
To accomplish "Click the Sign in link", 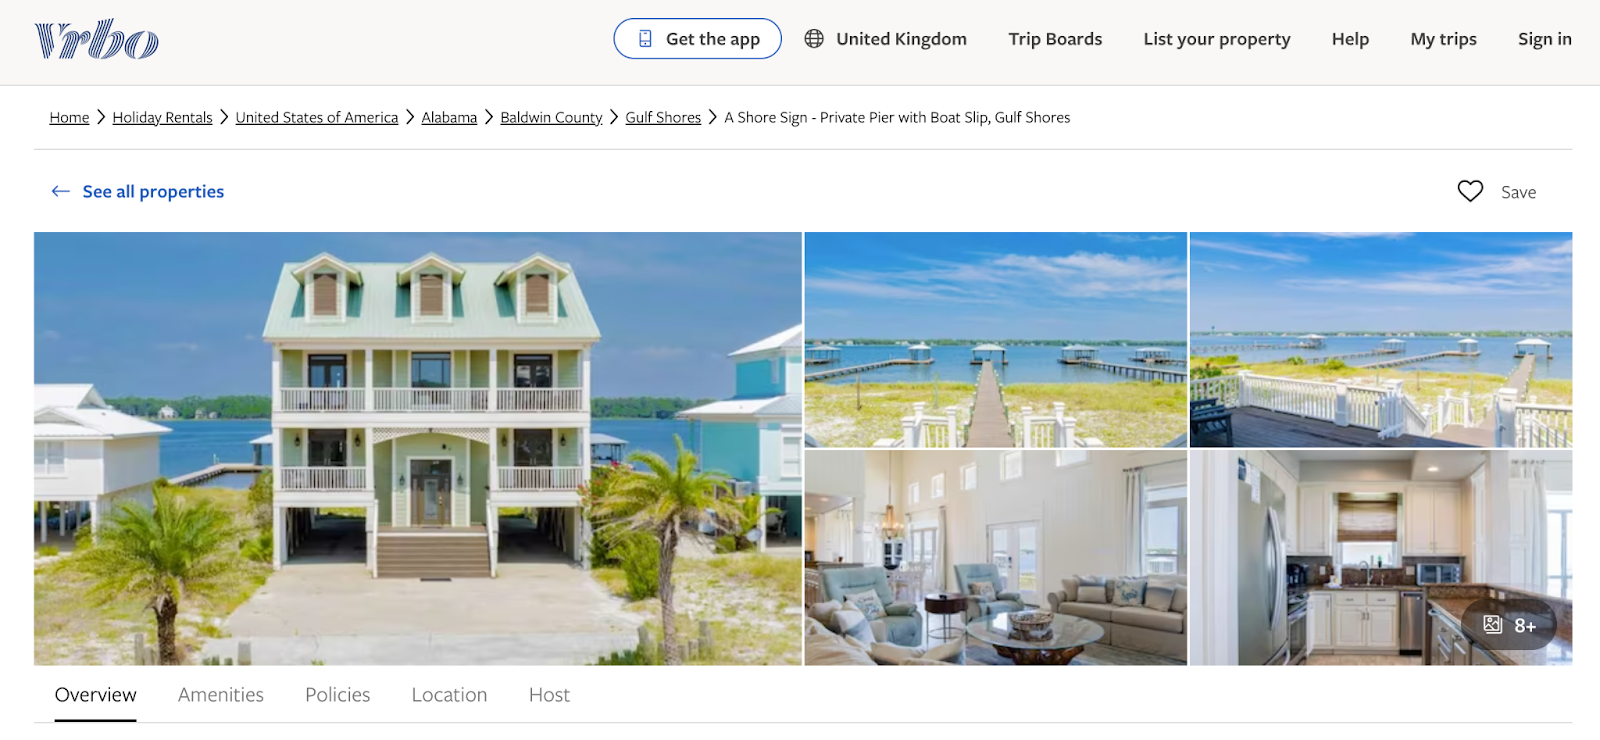I will [1545, 39].
